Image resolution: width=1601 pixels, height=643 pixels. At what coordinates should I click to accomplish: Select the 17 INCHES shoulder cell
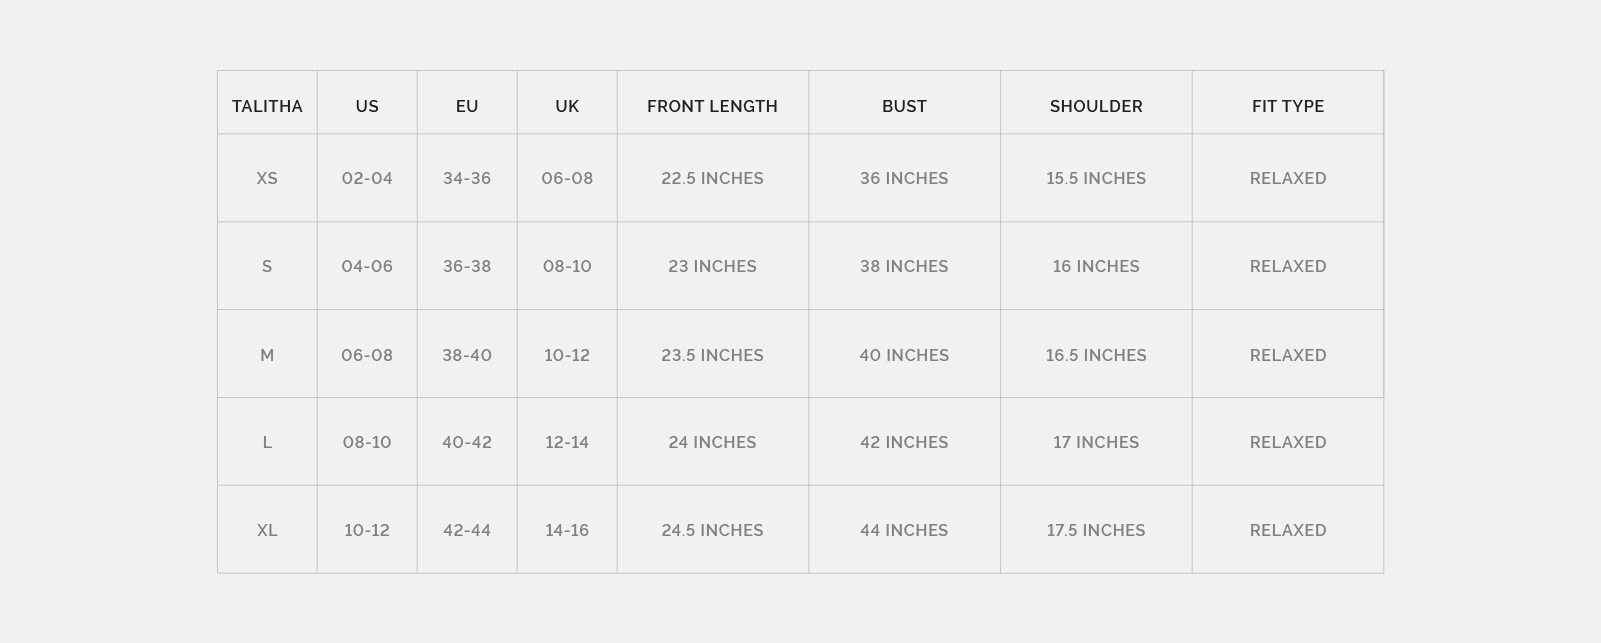1096,442
